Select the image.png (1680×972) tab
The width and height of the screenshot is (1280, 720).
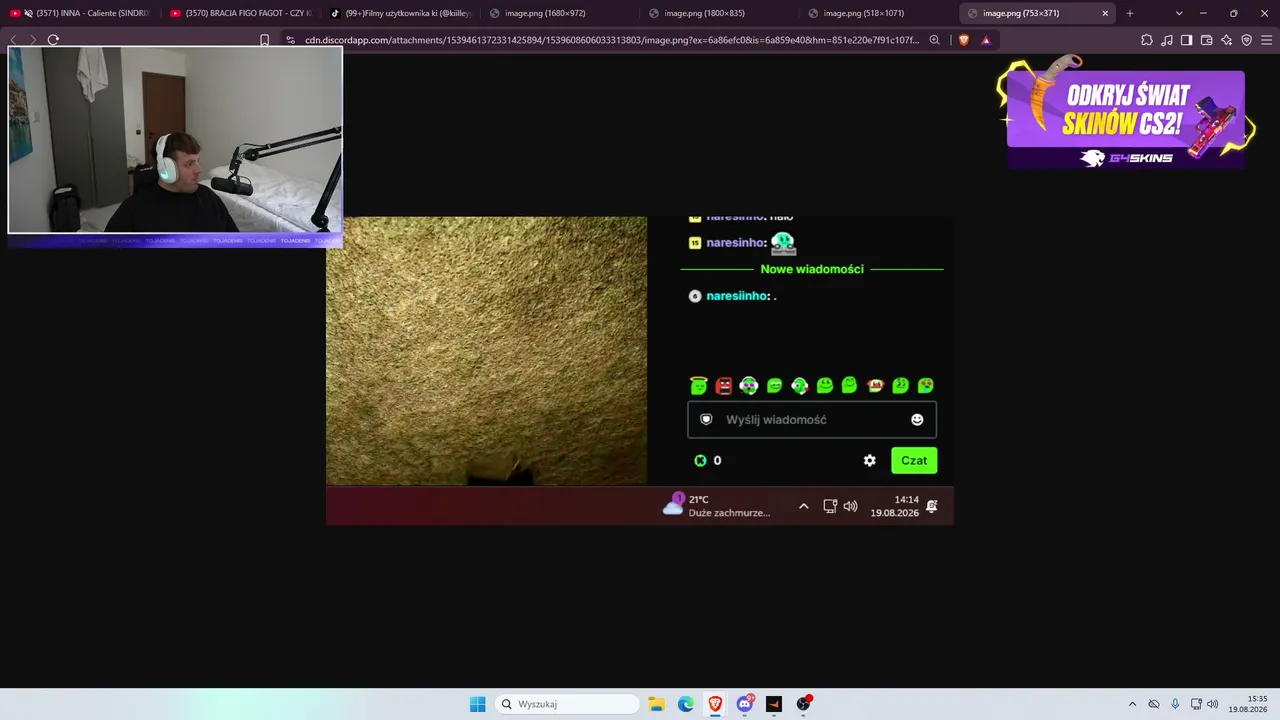click(x=560, y=13)
